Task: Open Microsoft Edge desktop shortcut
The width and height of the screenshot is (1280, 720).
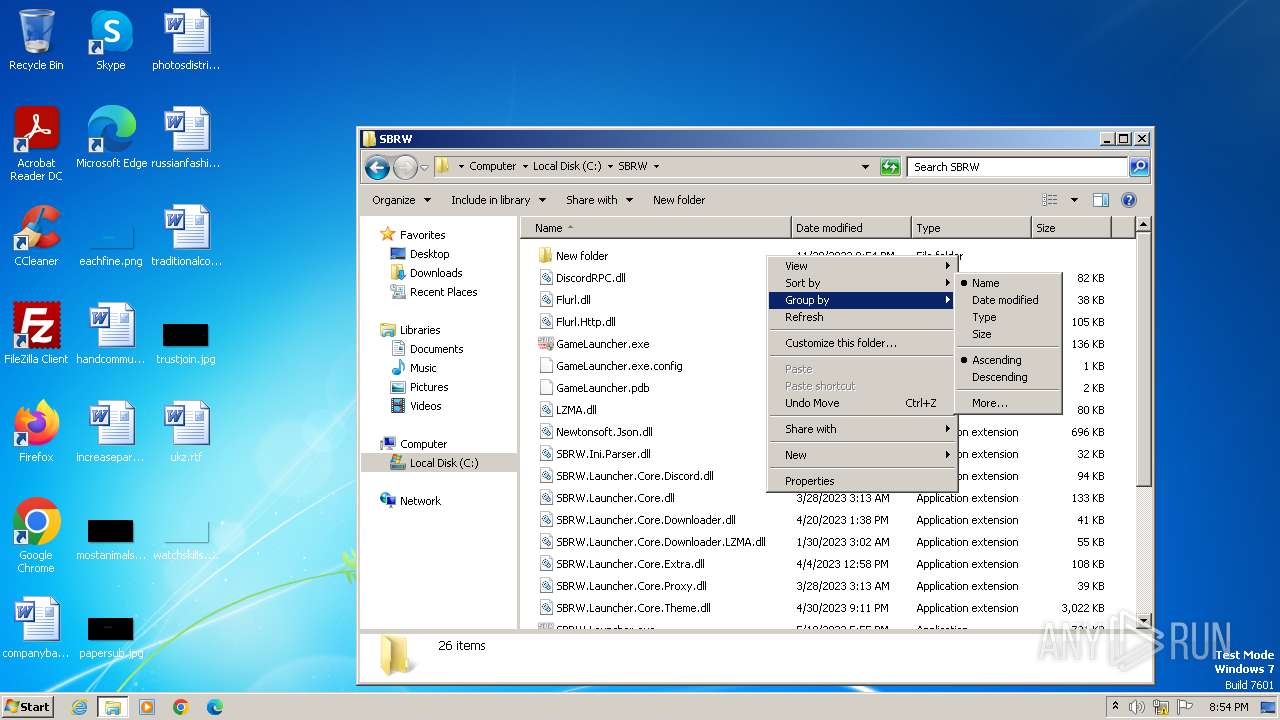Action: click(x=111, y=138)
